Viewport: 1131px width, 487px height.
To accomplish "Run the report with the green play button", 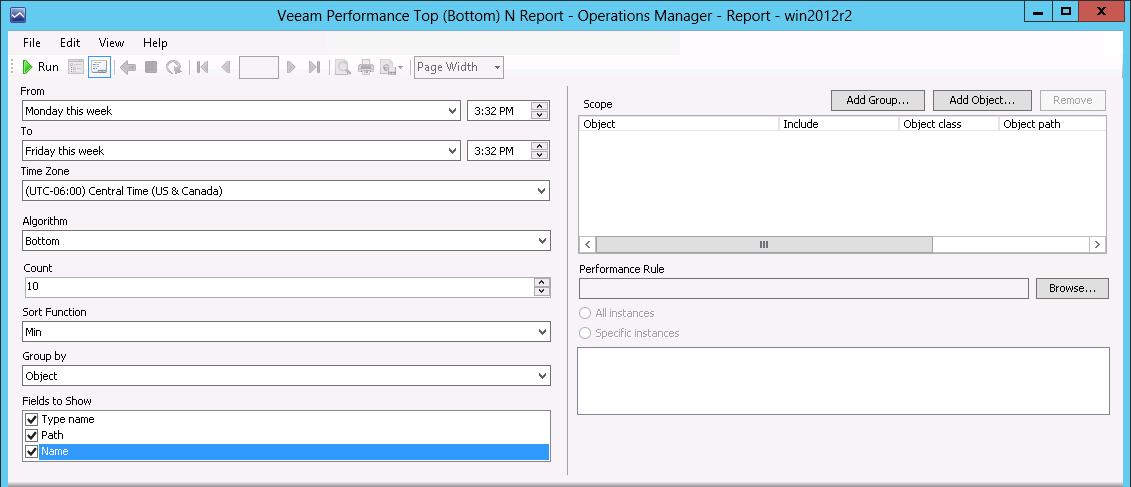I will [40, 67].
